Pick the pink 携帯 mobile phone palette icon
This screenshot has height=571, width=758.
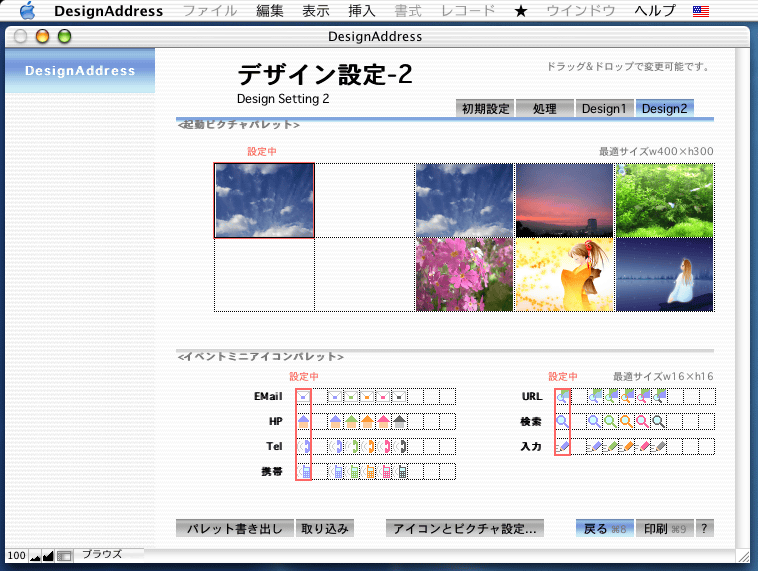tap(383, 471)
